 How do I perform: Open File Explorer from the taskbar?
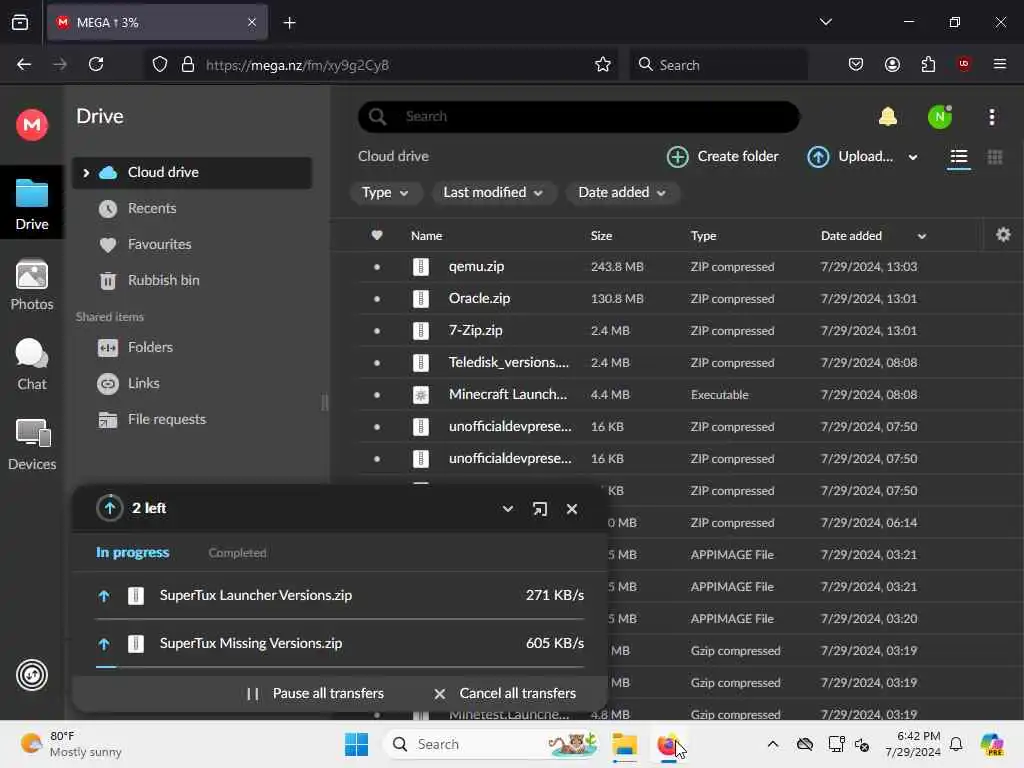(x=624, y=744)
